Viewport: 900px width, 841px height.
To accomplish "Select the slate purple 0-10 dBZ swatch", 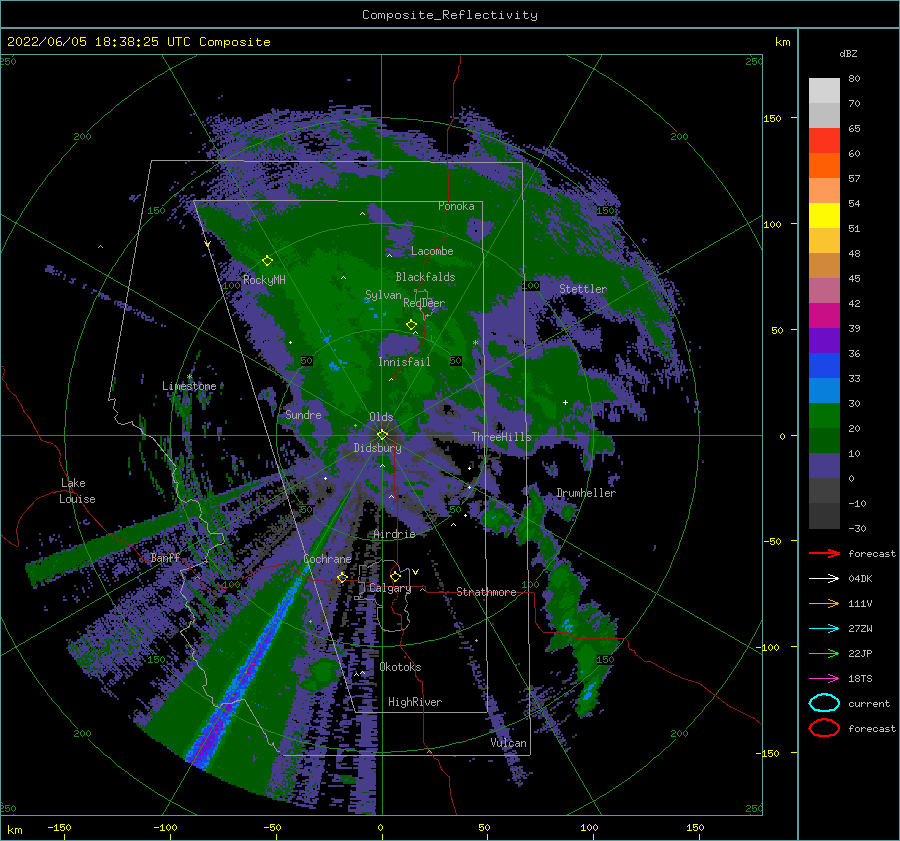I will [x=824, y=466].
